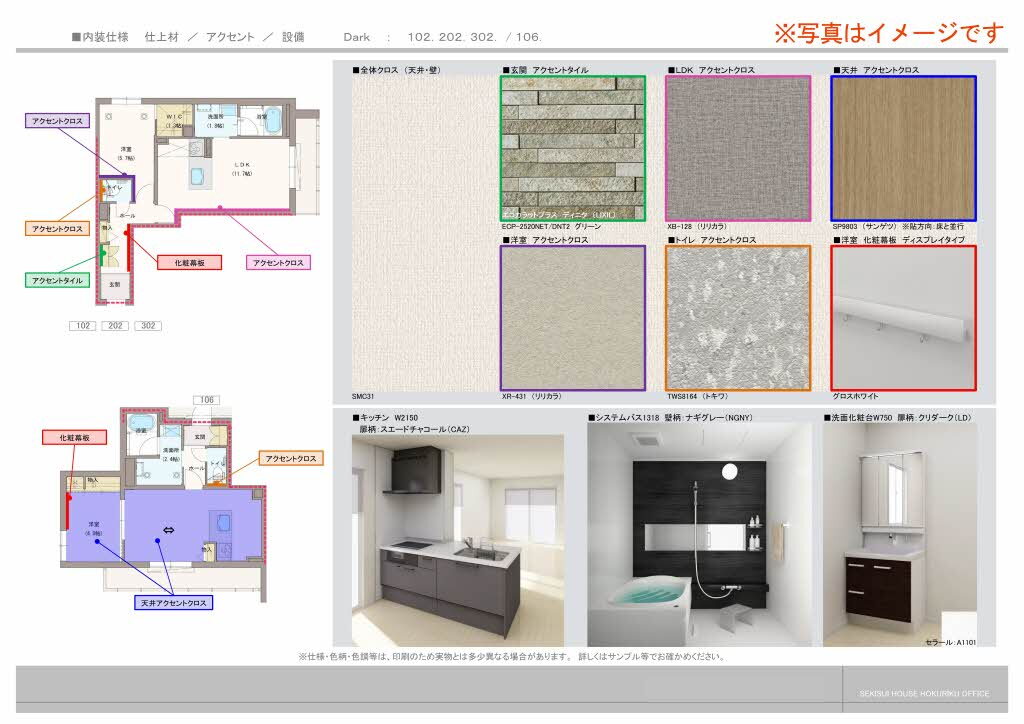The width and height of the screenshot is (1024, 724).
Task: Open the kitchen W2150 photo
Action: point(458,541)
